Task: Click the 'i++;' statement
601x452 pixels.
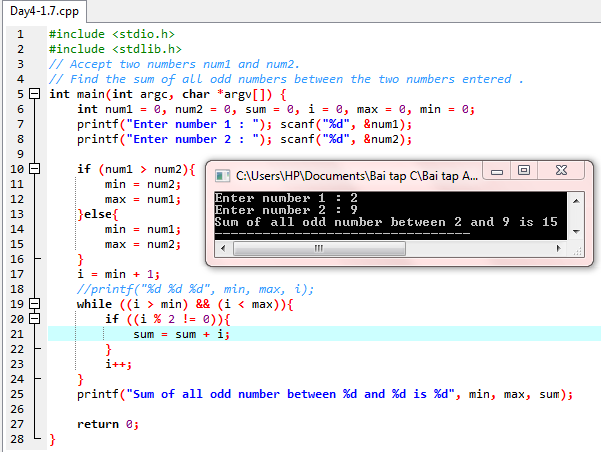Action: (x=118, y=364)
